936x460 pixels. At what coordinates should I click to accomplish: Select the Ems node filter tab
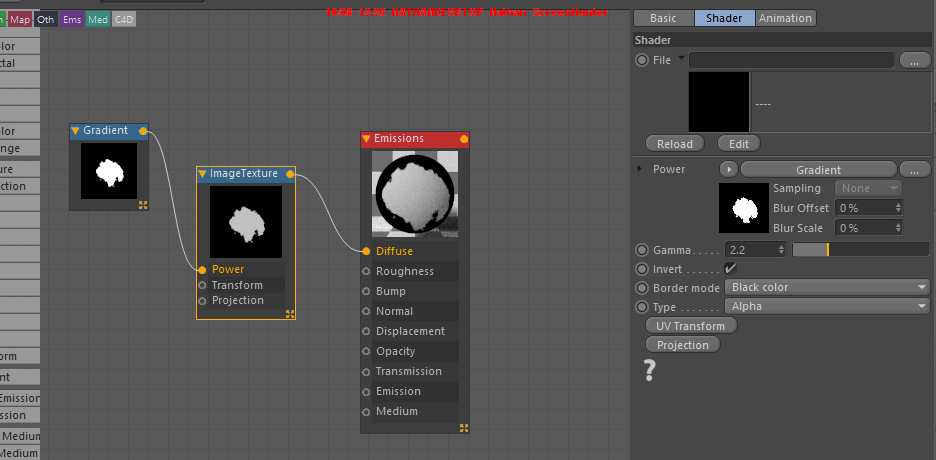(x=72, y=20)
